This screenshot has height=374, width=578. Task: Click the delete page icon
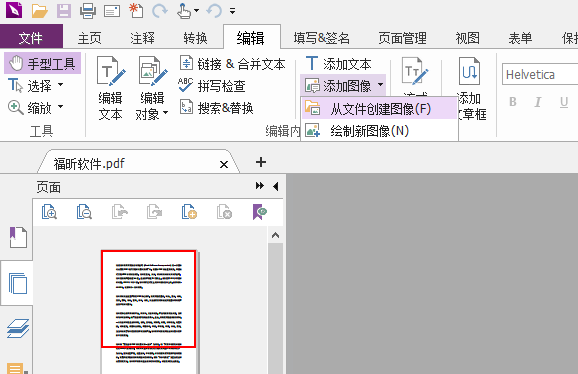click(224, 212)
